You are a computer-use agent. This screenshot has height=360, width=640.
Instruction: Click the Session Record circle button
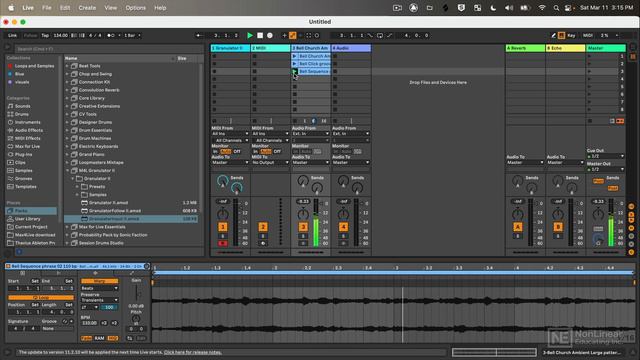[317, 36]
